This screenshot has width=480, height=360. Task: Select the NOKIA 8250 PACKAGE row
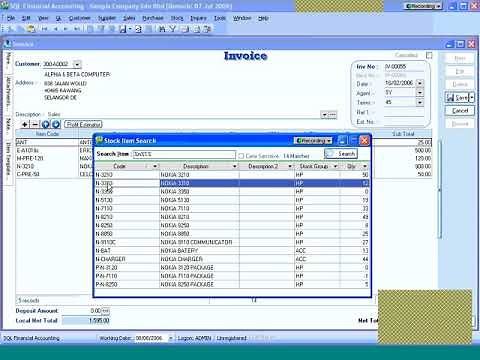(x=232, y=284)
